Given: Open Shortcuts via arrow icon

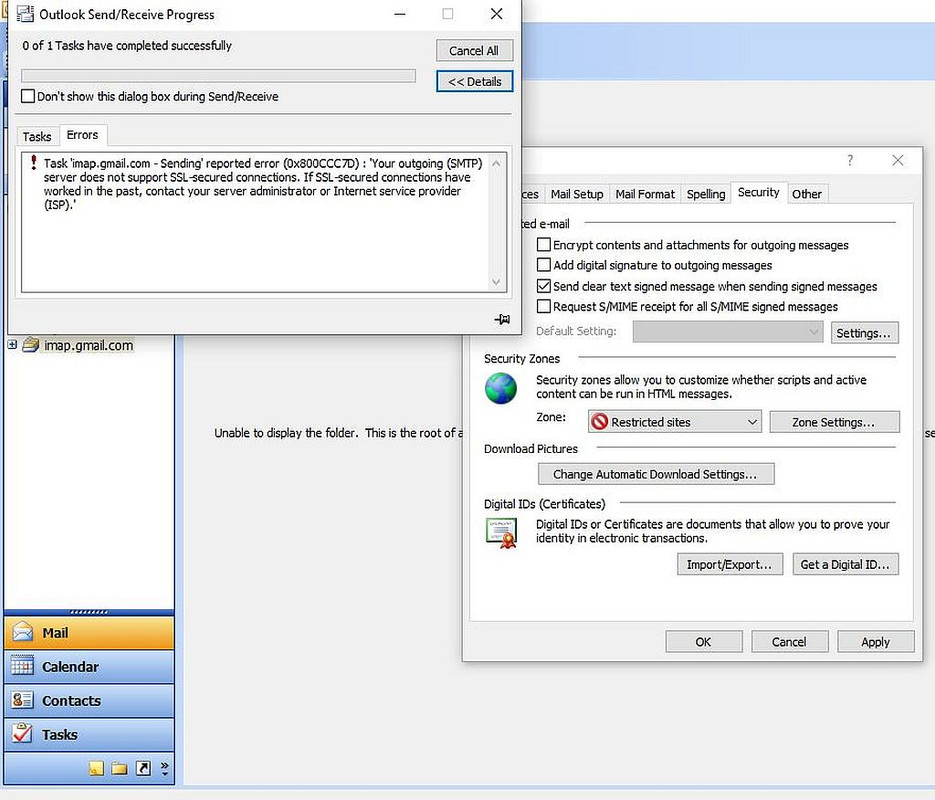Looking at the screenshot, I should pos(143,768).
